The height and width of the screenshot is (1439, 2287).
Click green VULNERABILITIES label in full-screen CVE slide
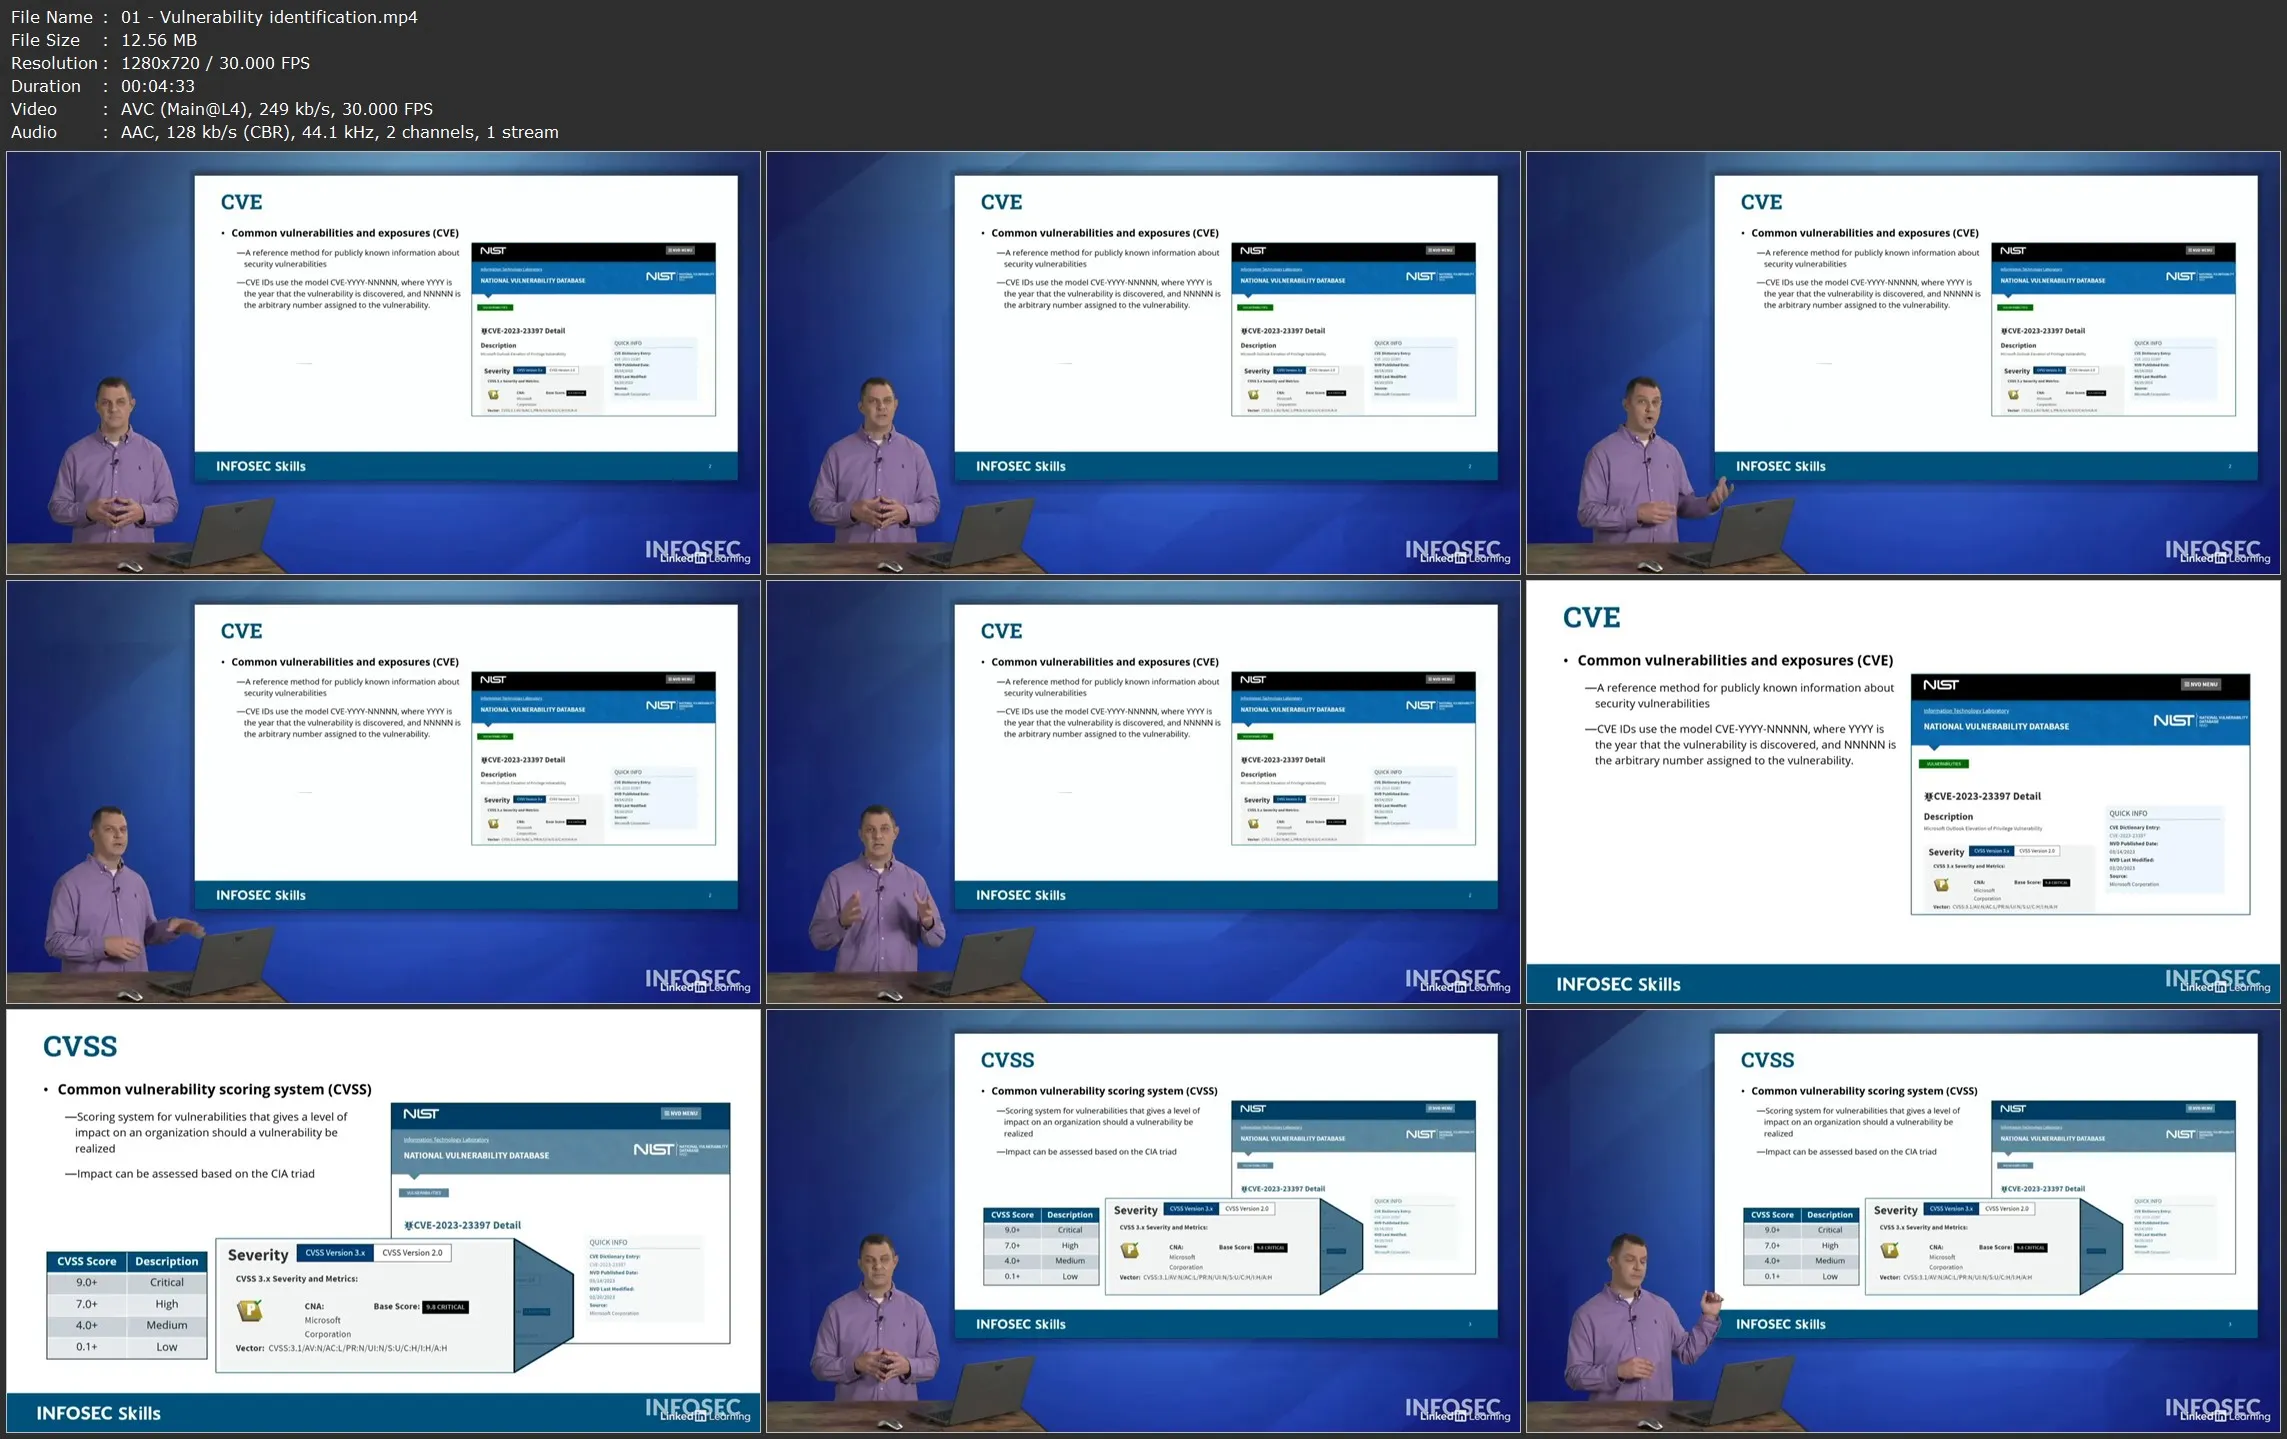(1943, 764)
